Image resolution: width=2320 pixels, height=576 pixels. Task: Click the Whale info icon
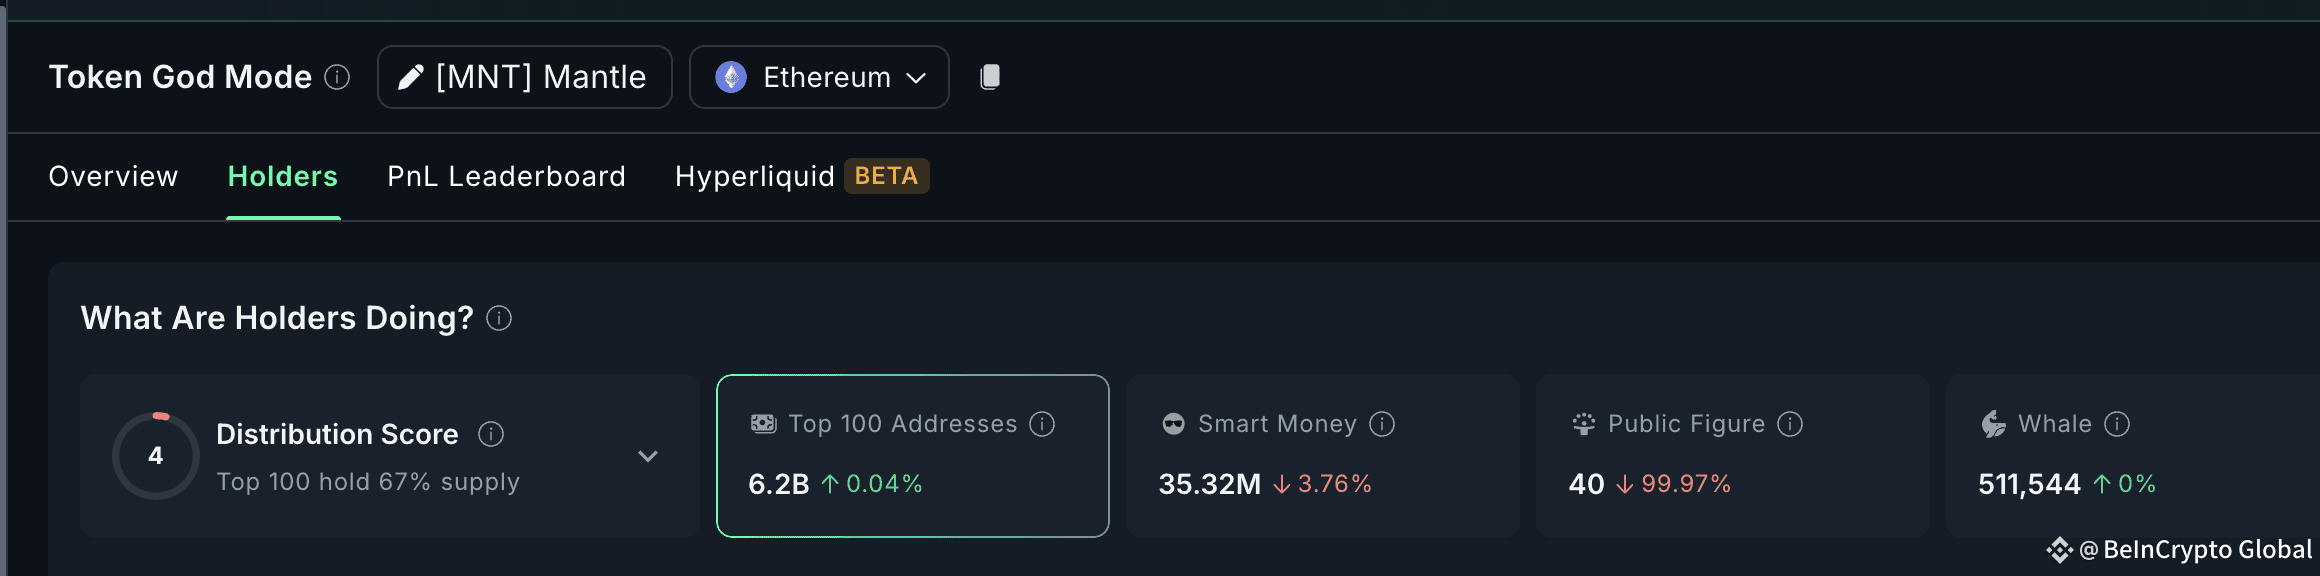point(2117,424)
